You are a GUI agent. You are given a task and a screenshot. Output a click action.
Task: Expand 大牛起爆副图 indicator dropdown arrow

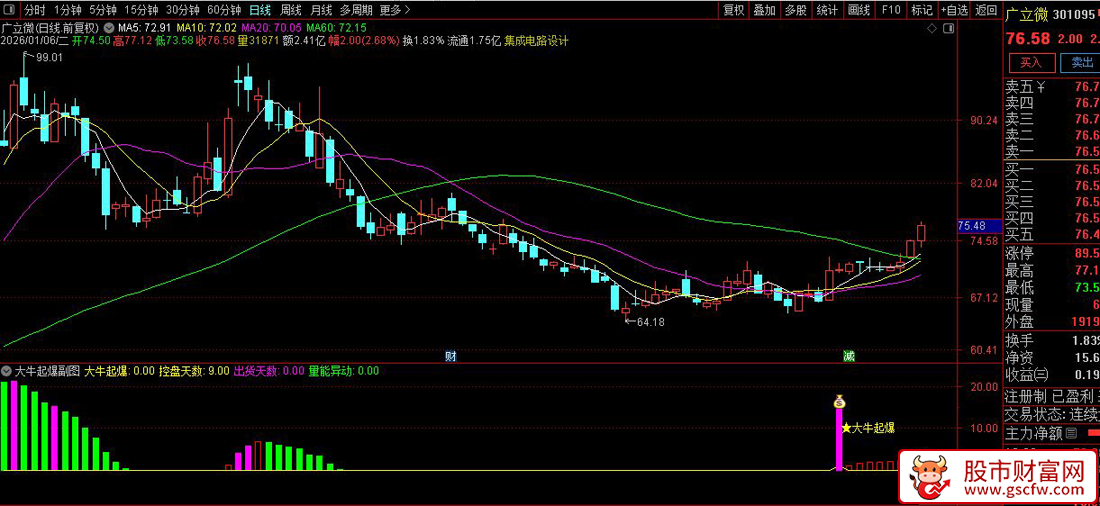pyautogui.click(x=7, y=371)
